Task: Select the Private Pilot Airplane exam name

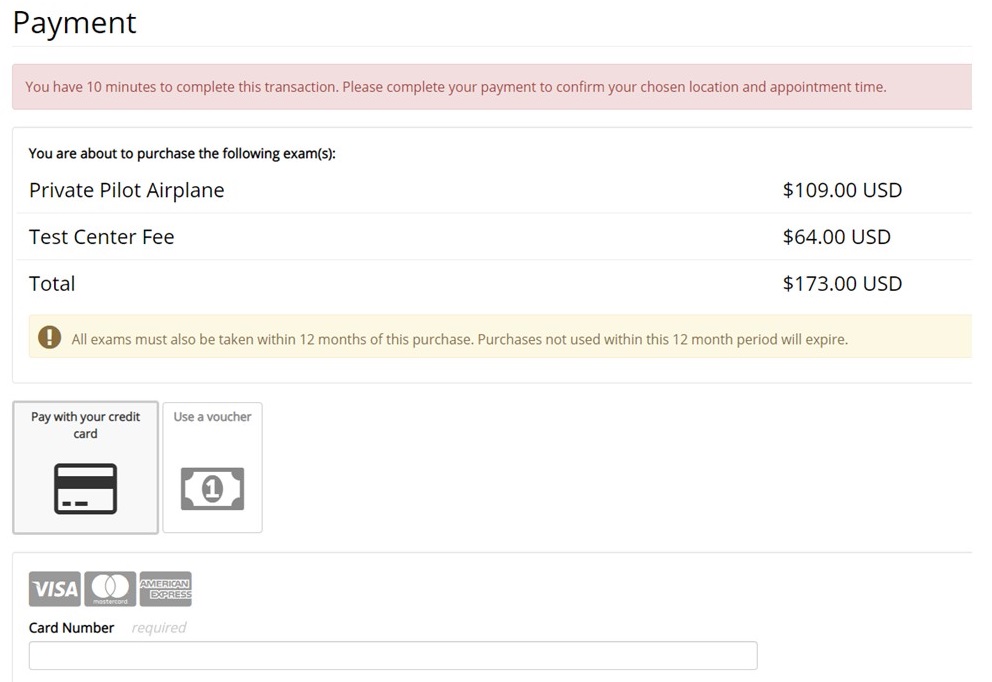Action: 126,190
